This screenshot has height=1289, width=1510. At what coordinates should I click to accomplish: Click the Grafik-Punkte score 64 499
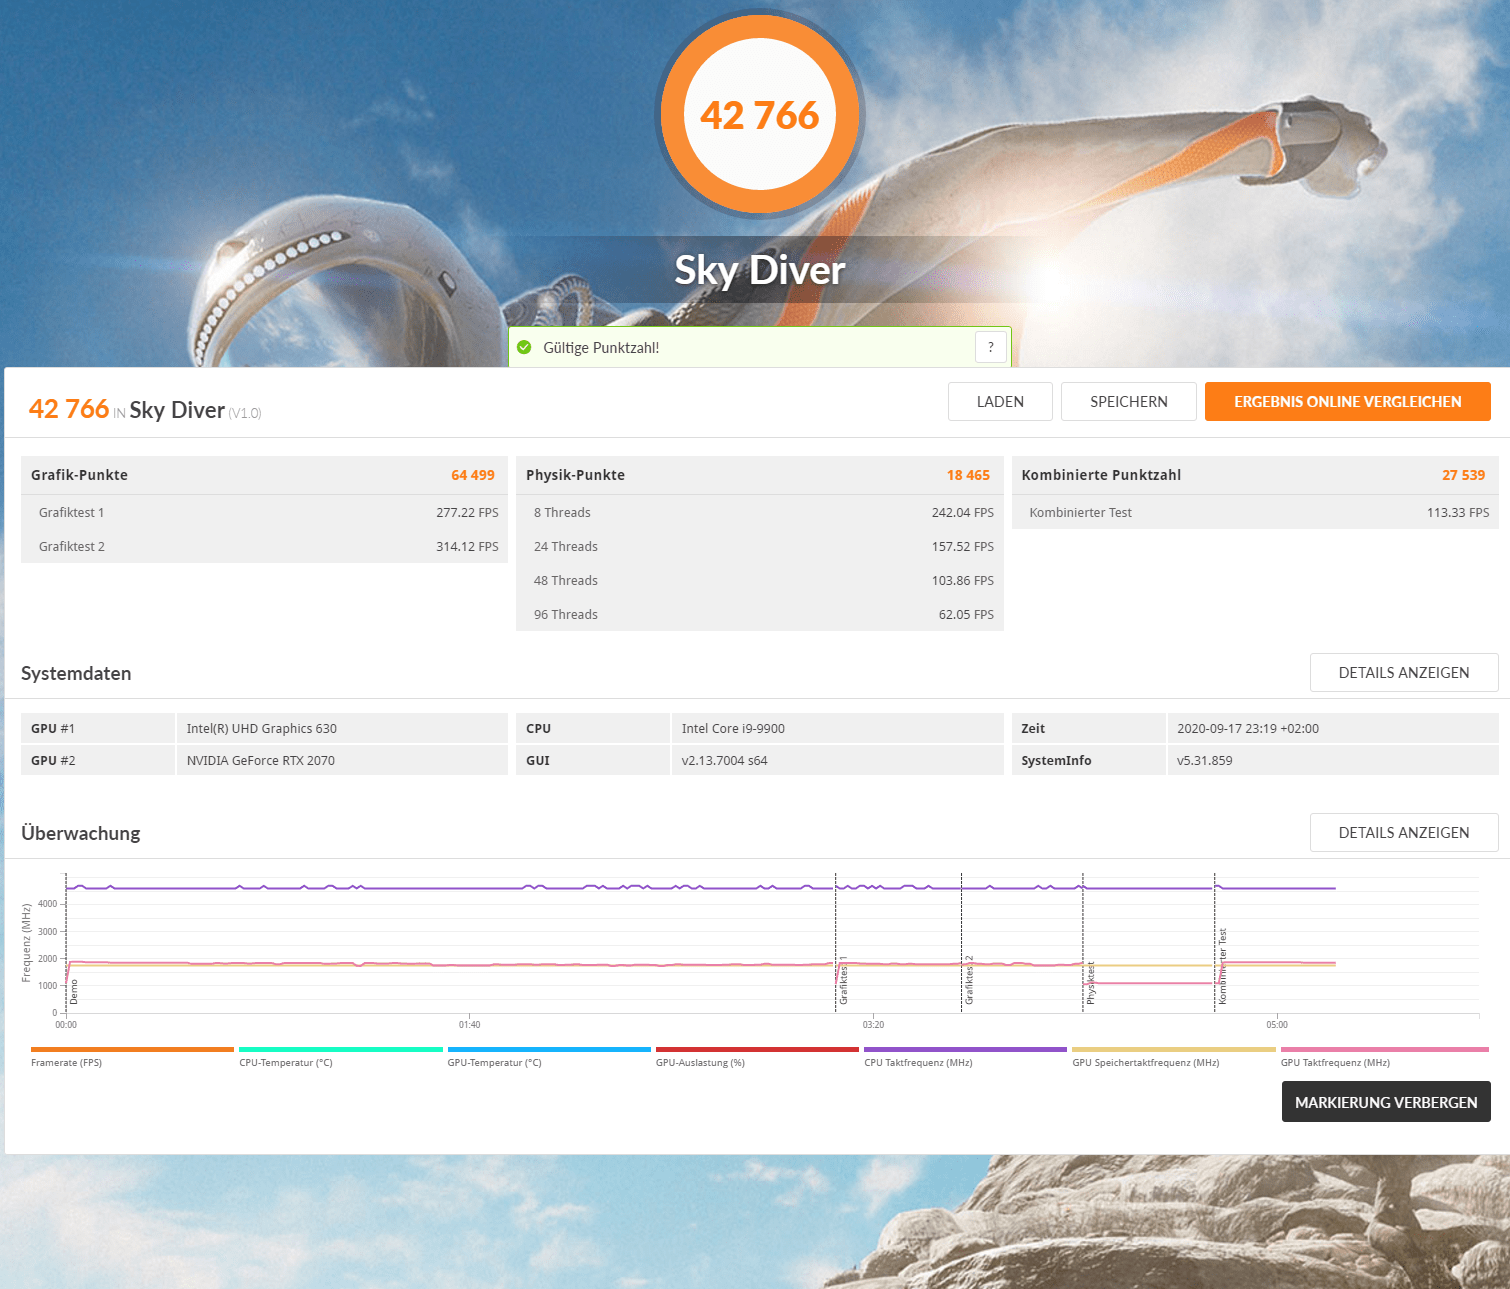click(x=472, y=475)
